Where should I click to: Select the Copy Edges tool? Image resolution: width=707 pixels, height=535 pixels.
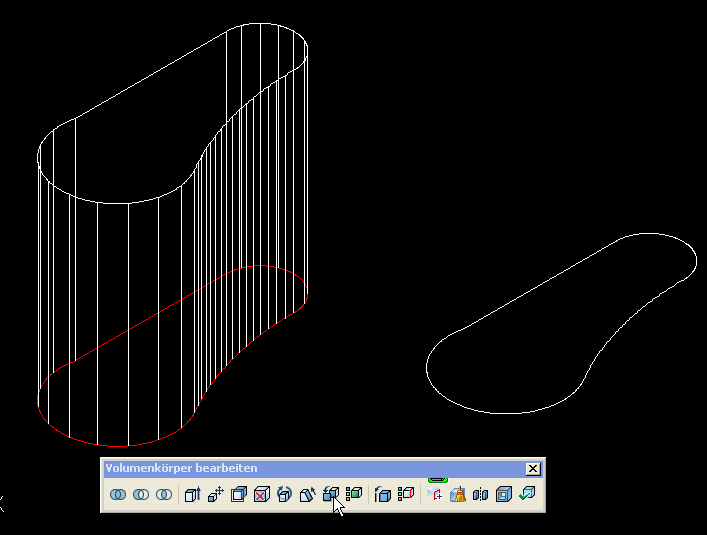tap(383, 494)
